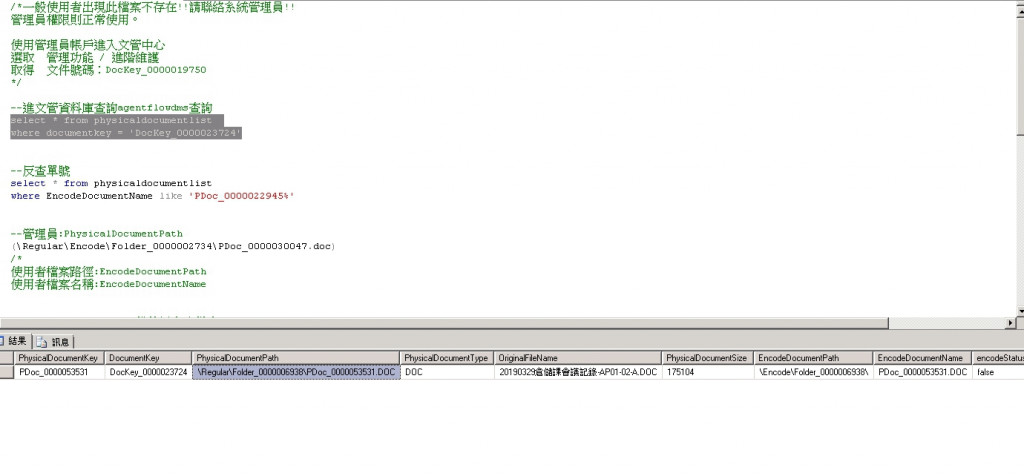Select the EncodeDocumentName column header
1024x476 pixels.
pos(922,358)
